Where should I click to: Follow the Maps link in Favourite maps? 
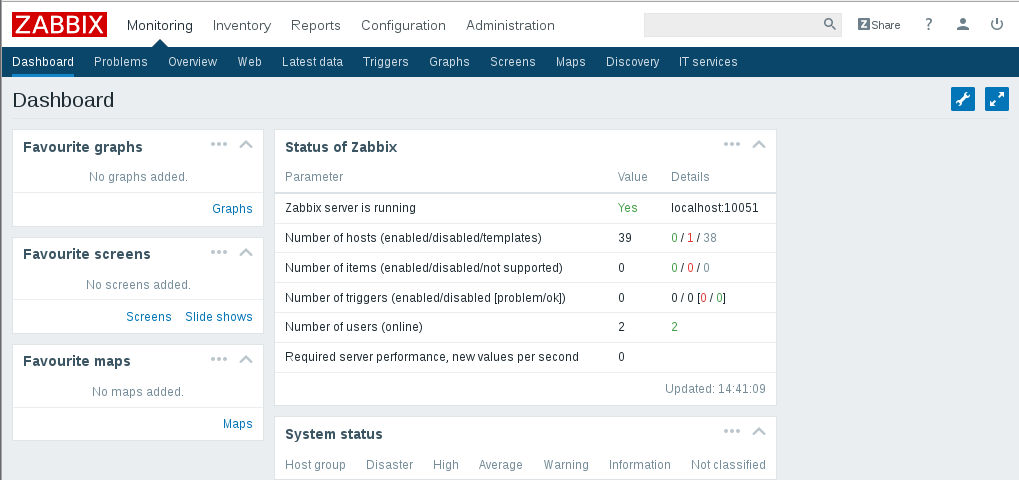click(x=238, y=423)
